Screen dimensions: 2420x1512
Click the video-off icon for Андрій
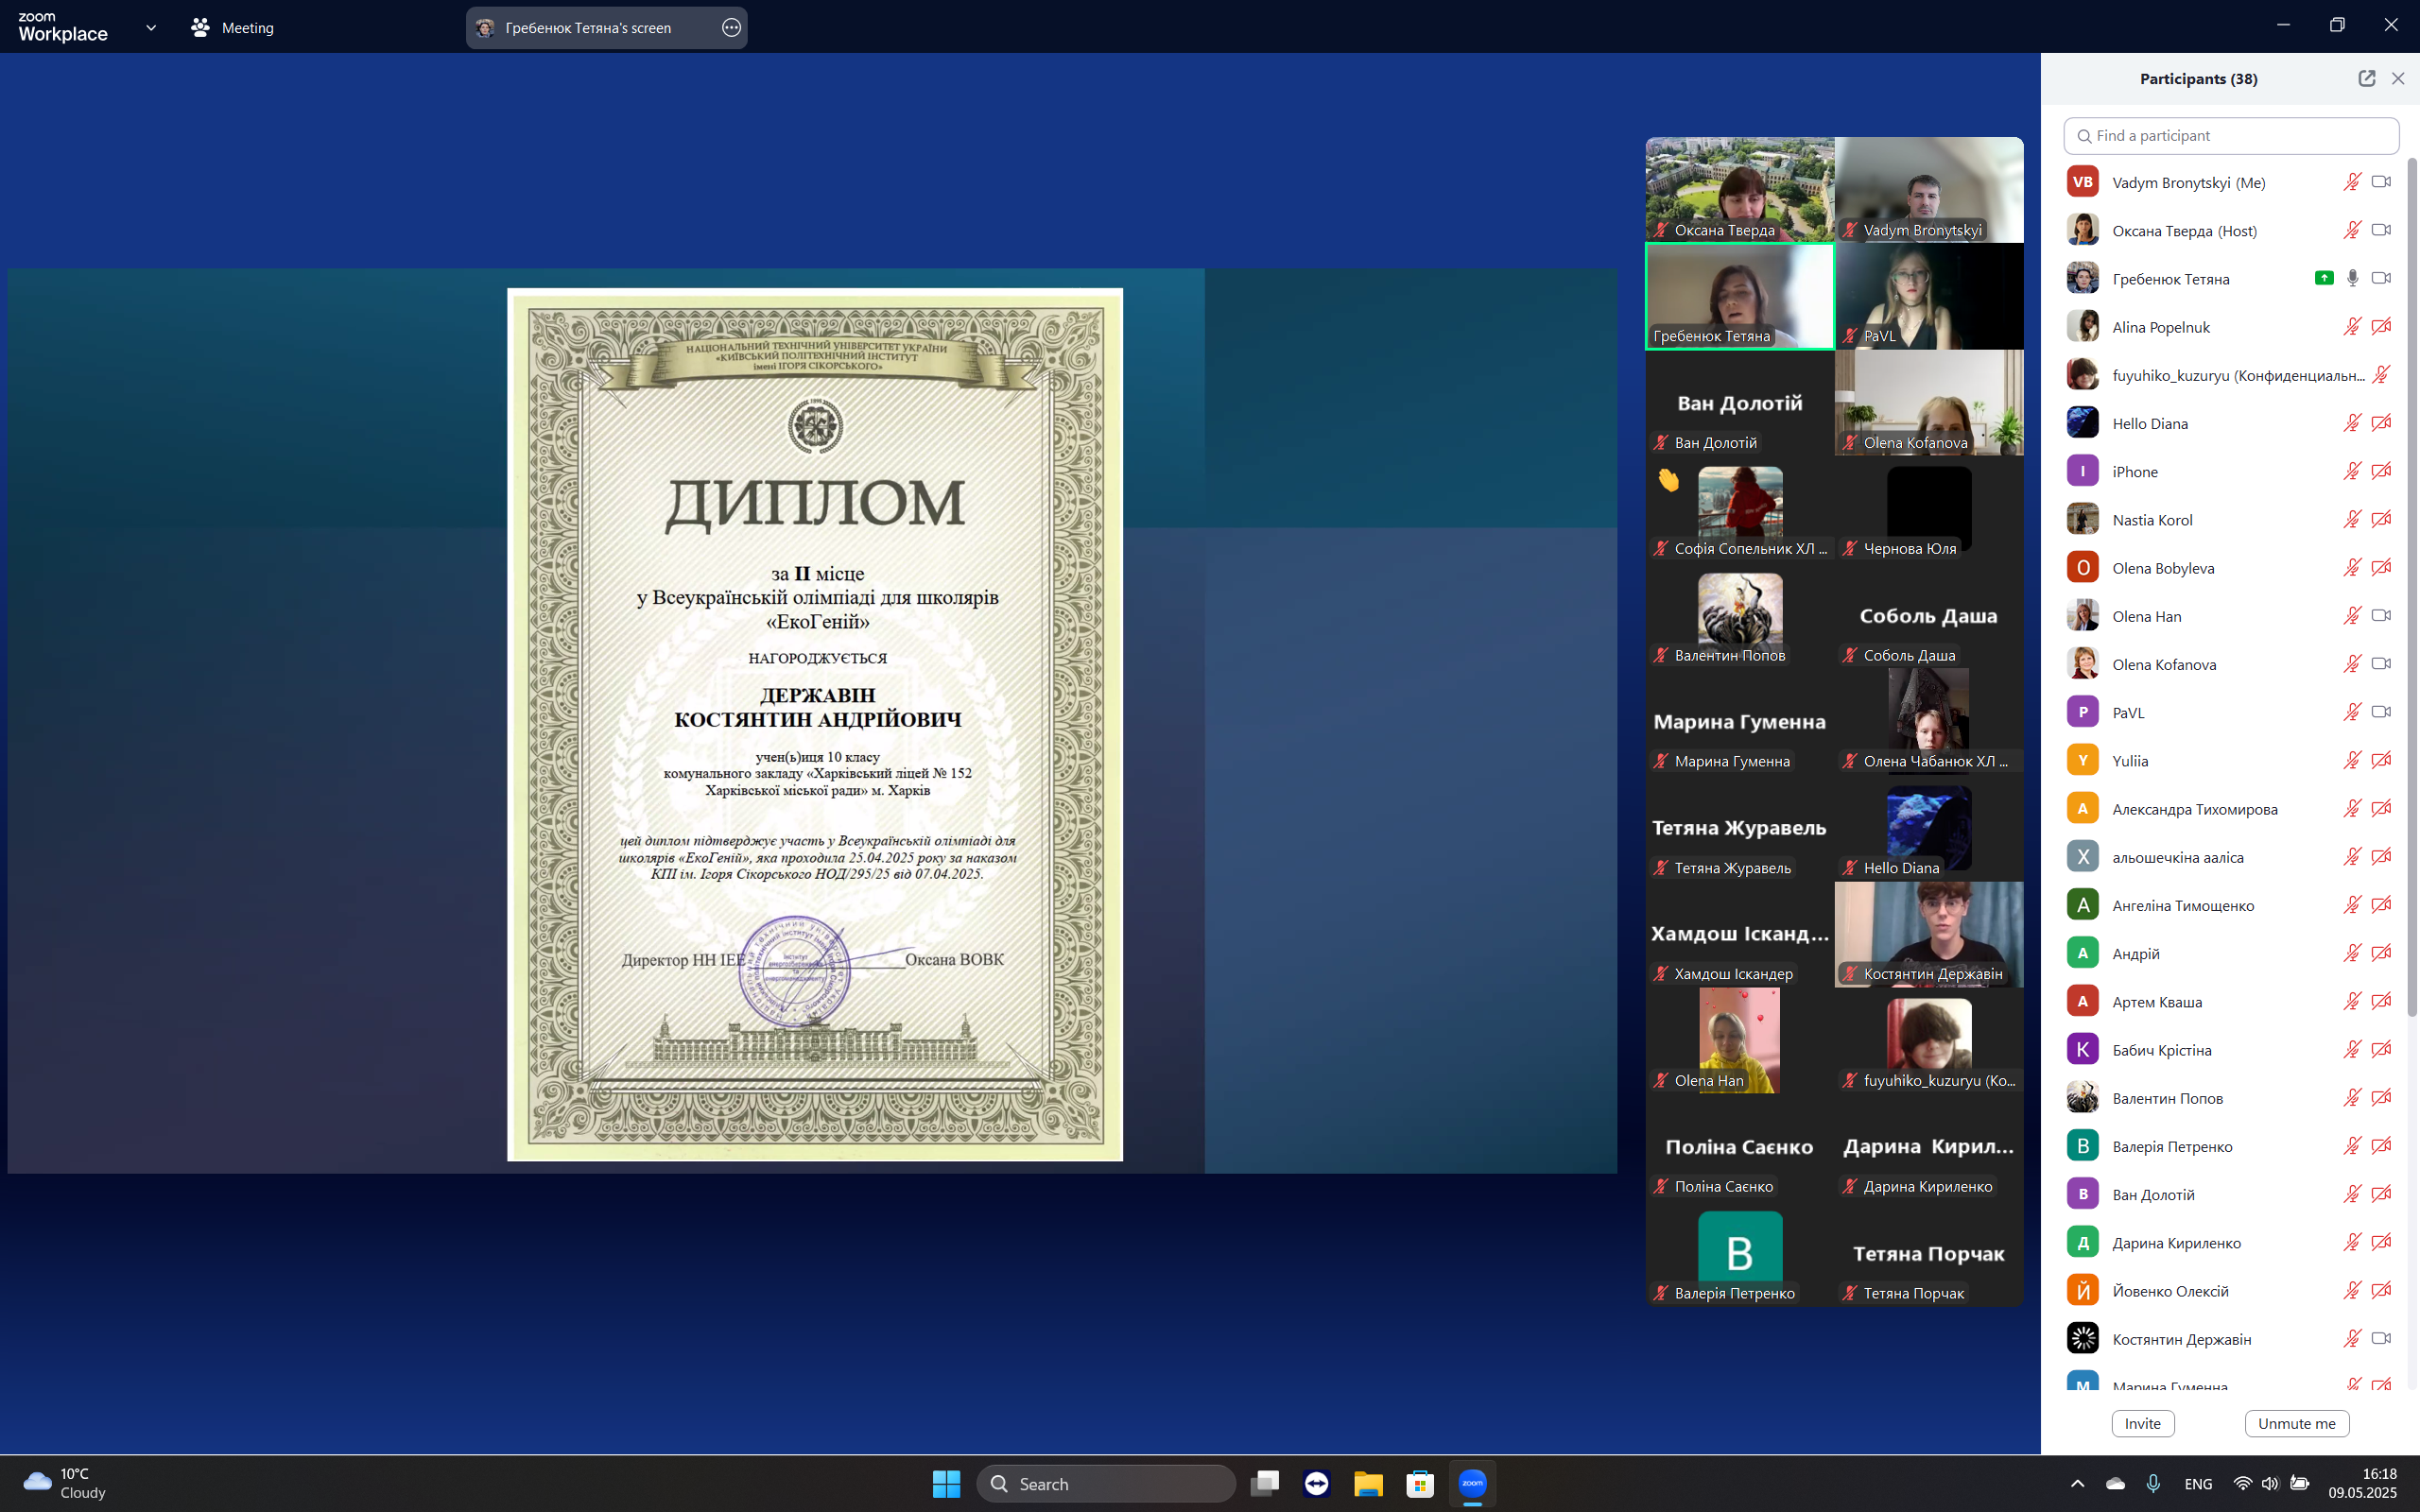(x=2381, y=953)
